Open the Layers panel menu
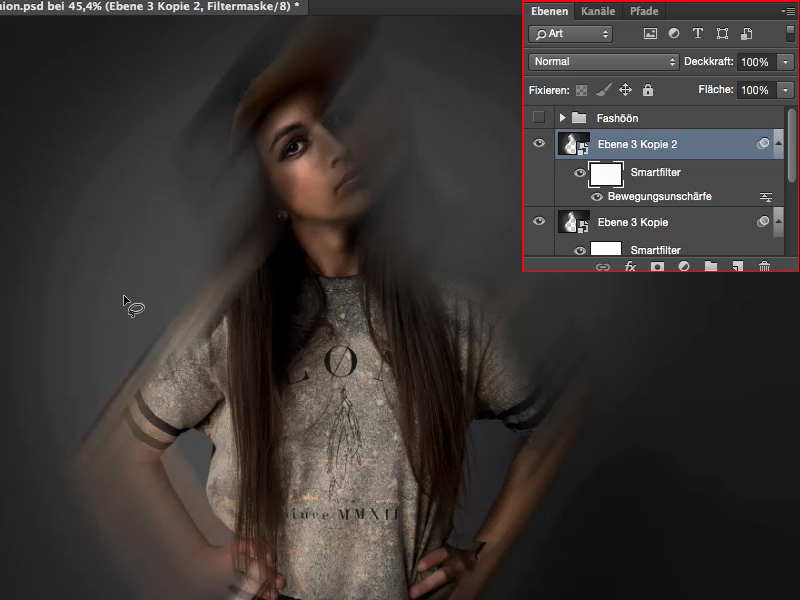Screen dimensions: 800x600 coord(789,11)
